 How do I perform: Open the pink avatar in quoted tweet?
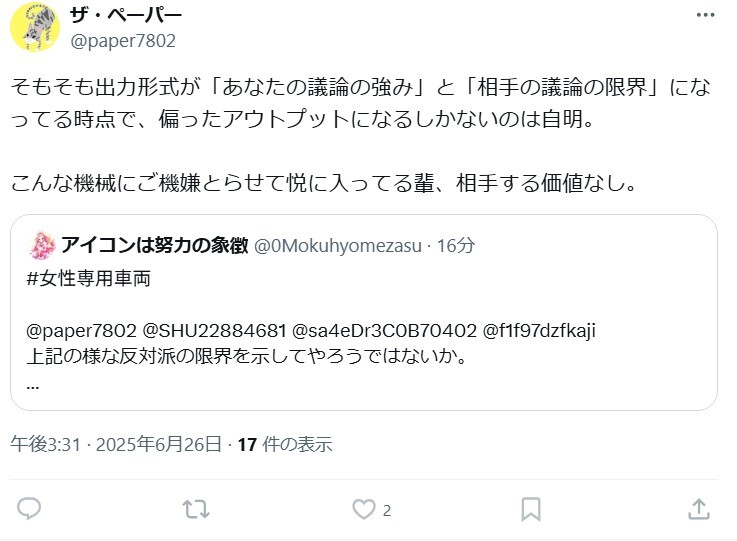point(42,245)
